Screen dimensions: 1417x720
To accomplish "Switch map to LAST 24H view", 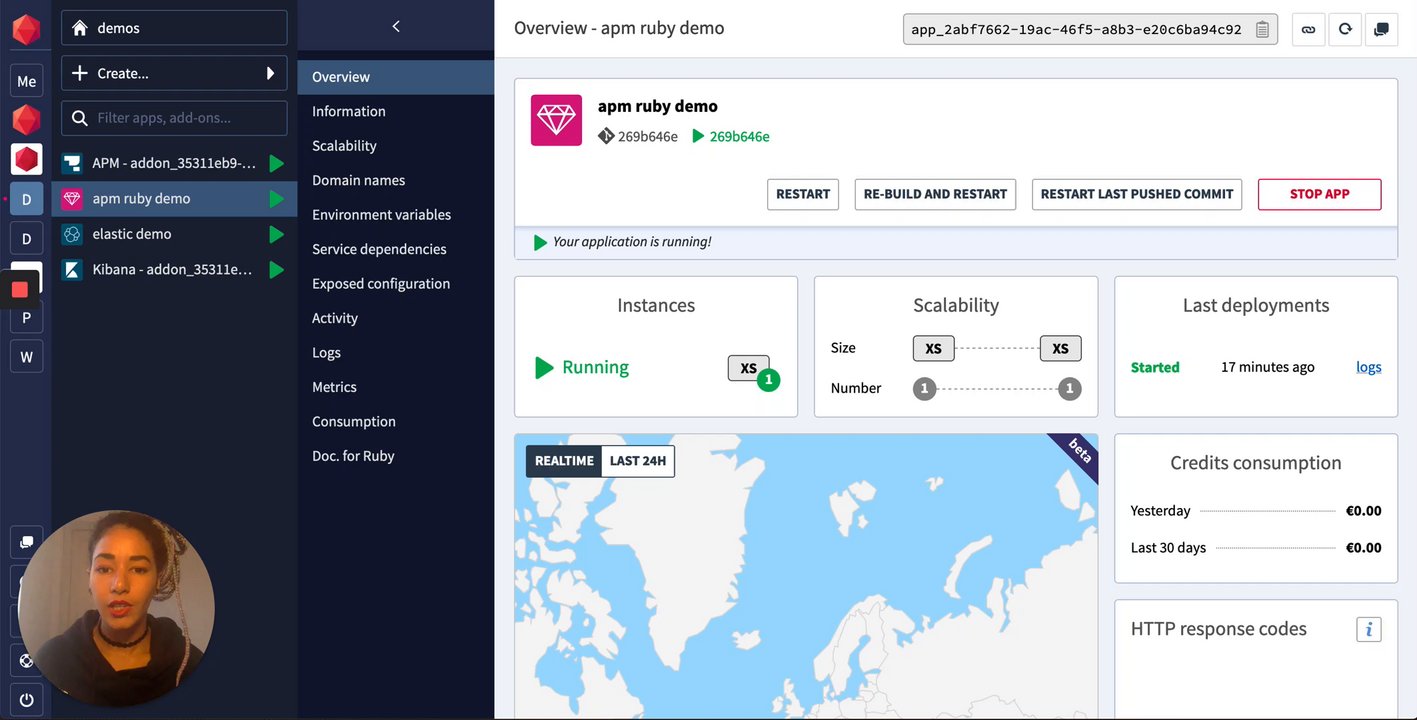I will (638, 461).
